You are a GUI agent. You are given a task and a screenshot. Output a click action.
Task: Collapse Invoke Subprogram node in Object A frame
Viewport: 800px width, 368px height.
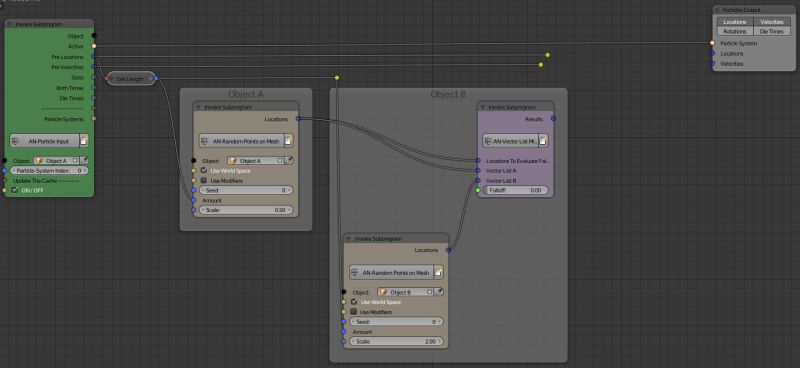tap(198, 107)
